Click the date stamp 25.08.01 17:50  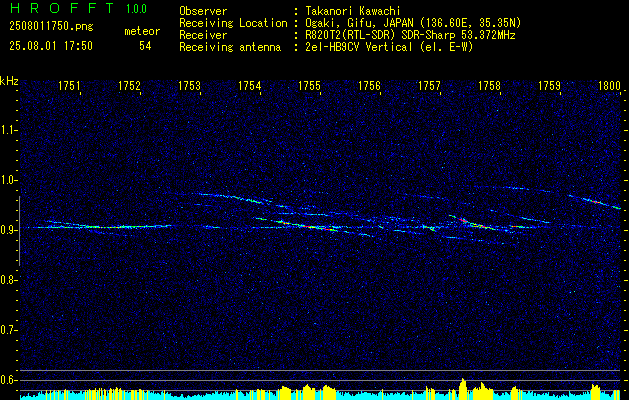(x=51, y=46)
